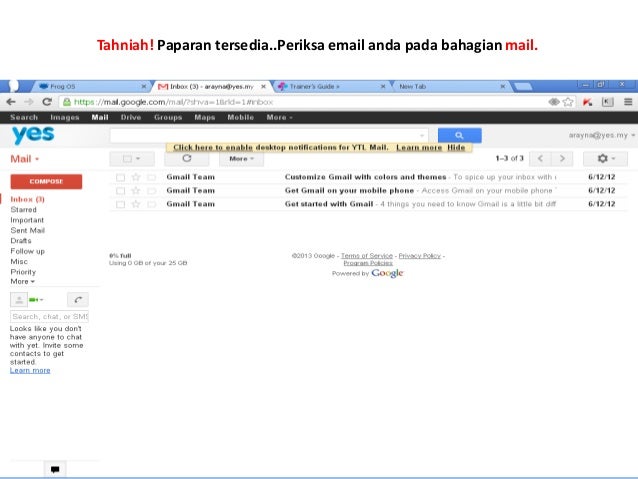Tick checkbox for Customize Gmail with colors email
This screenshot has width=638, height=479.
(x=120, y=177)
